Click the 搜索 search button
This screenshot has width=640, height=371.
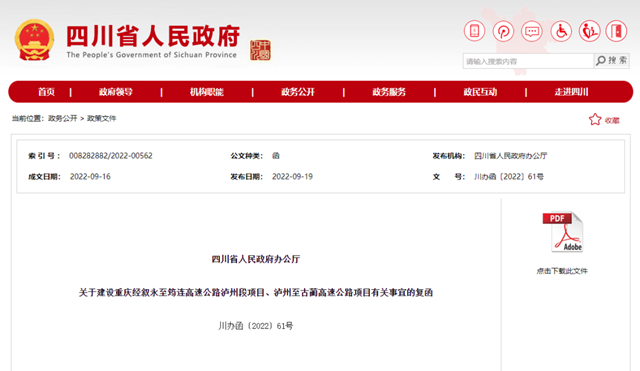(x=611, y=61)
